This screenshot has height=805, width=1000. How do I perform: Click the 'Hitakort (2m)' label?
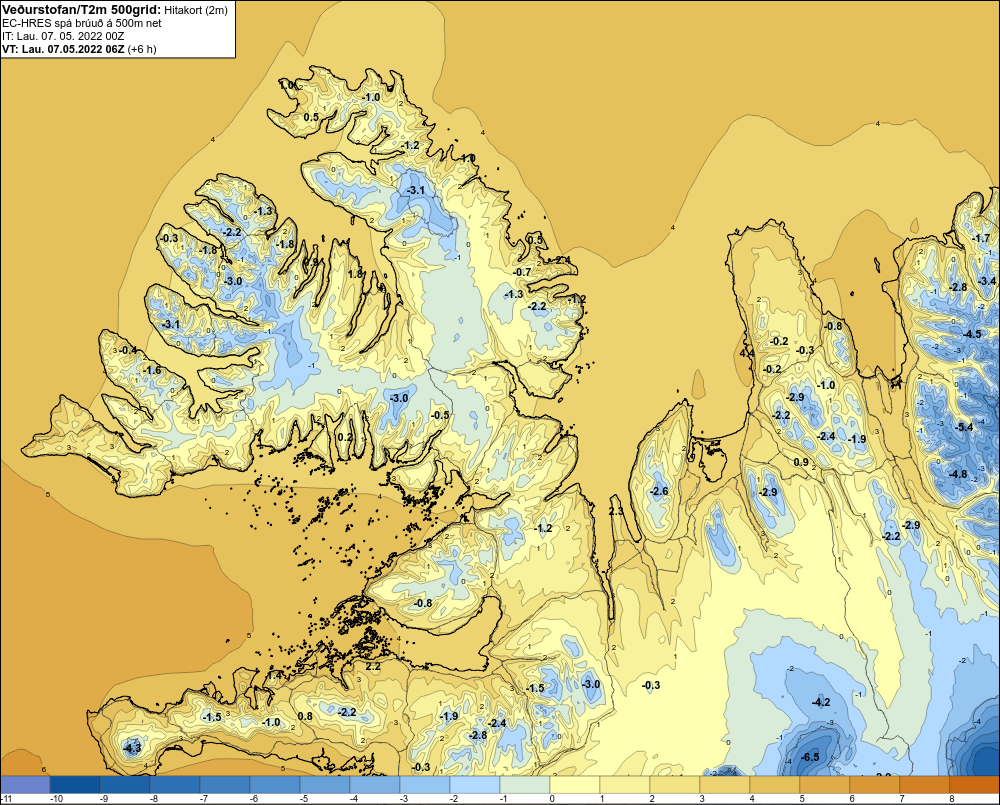[x=196, y=10]
